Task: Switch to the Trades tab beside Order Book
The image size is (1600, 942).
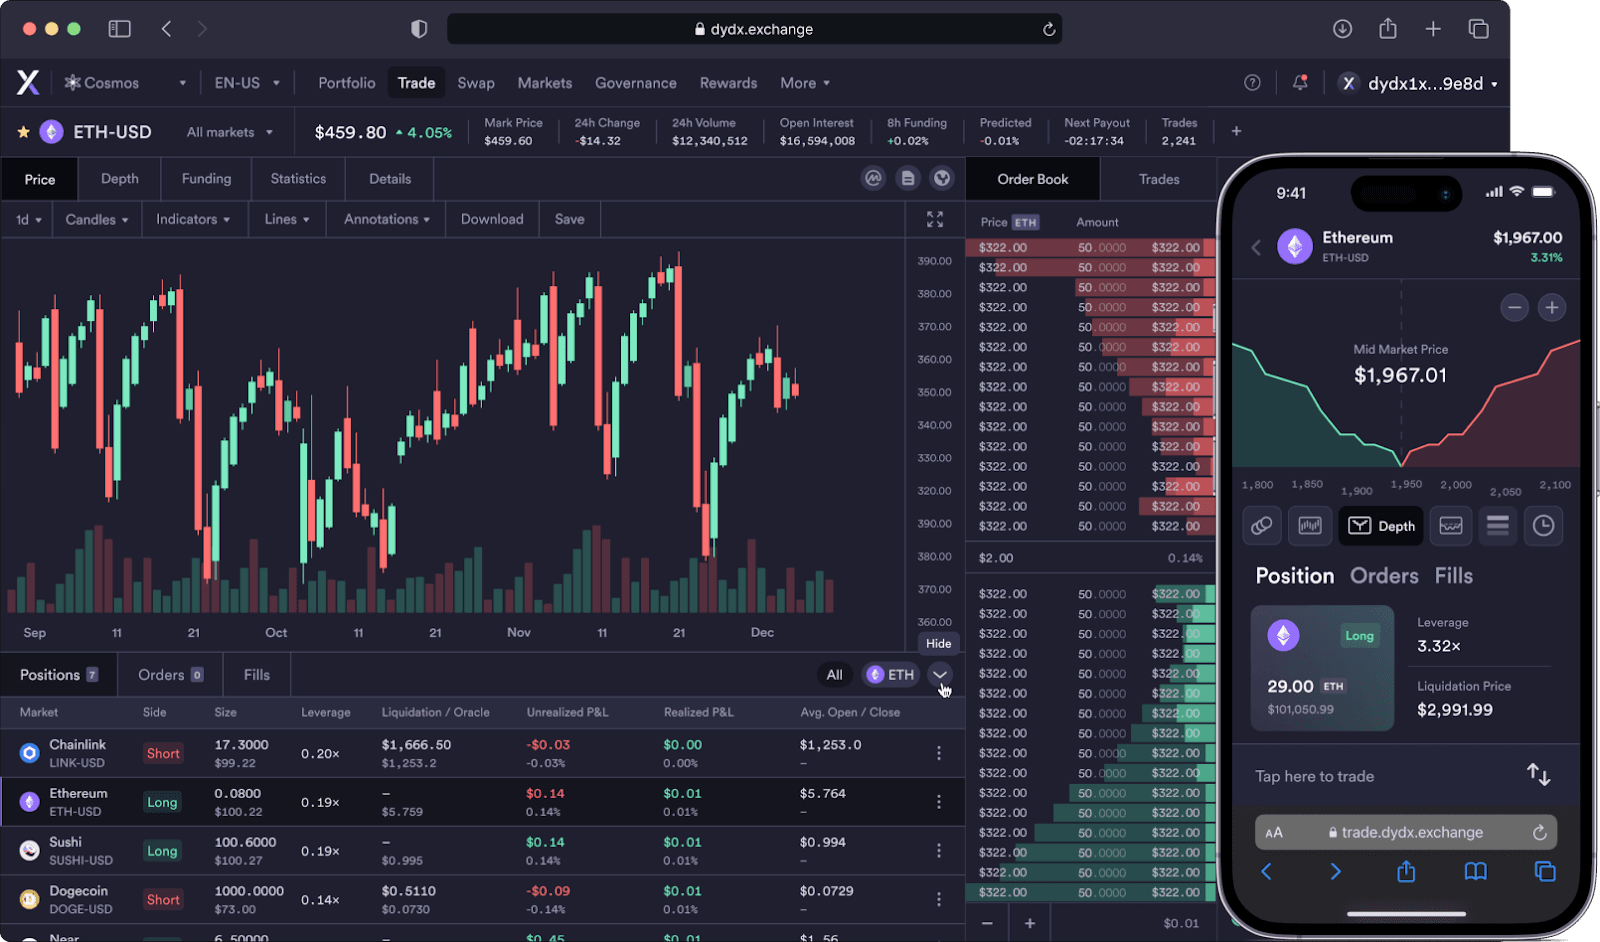Action: [1158, 178]
